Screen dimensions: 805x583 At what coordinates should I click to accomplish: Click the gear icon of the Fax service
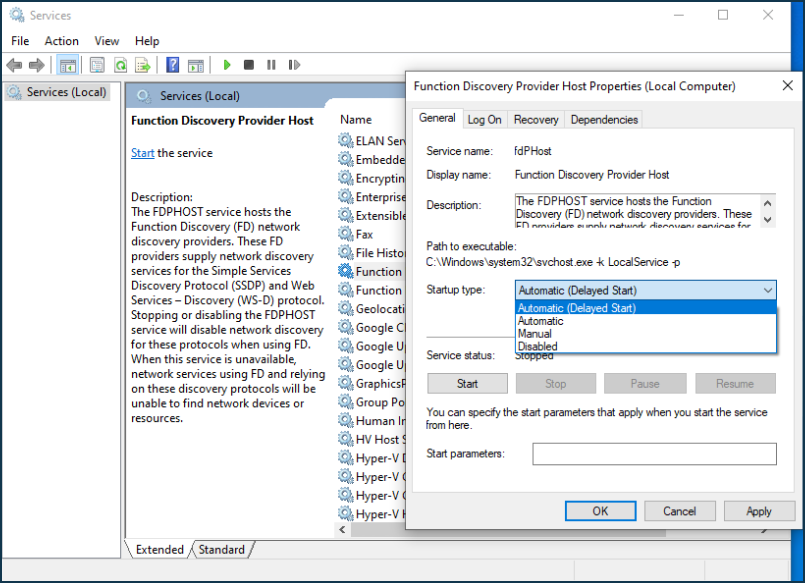[346, 234]
